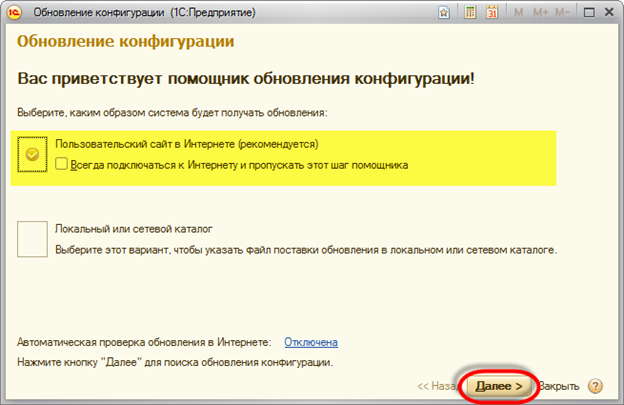
Task: Click 'Выберите, каким образом' instruction text
Action: coord(172,113)
